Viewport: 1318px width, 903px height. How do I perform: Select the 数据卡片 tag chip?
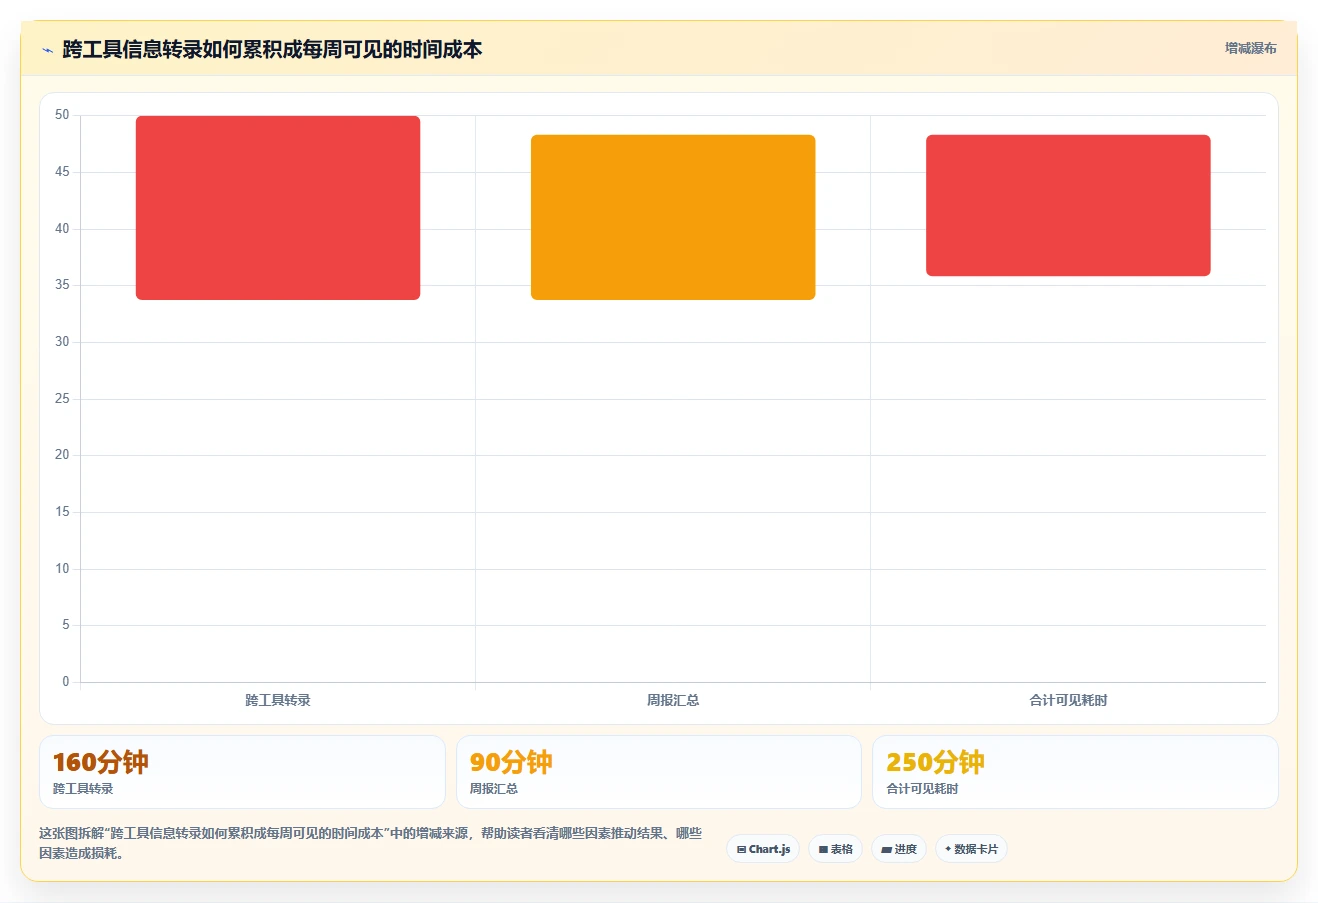(x=971, y=849)
